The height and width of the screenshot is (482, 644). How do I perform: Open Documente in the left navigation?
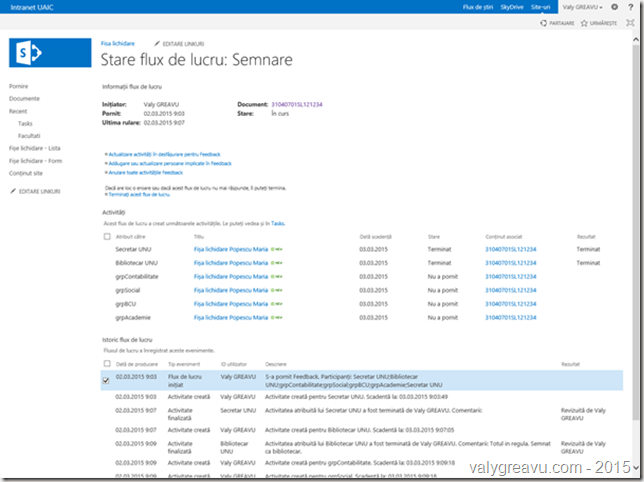(24, 99)
